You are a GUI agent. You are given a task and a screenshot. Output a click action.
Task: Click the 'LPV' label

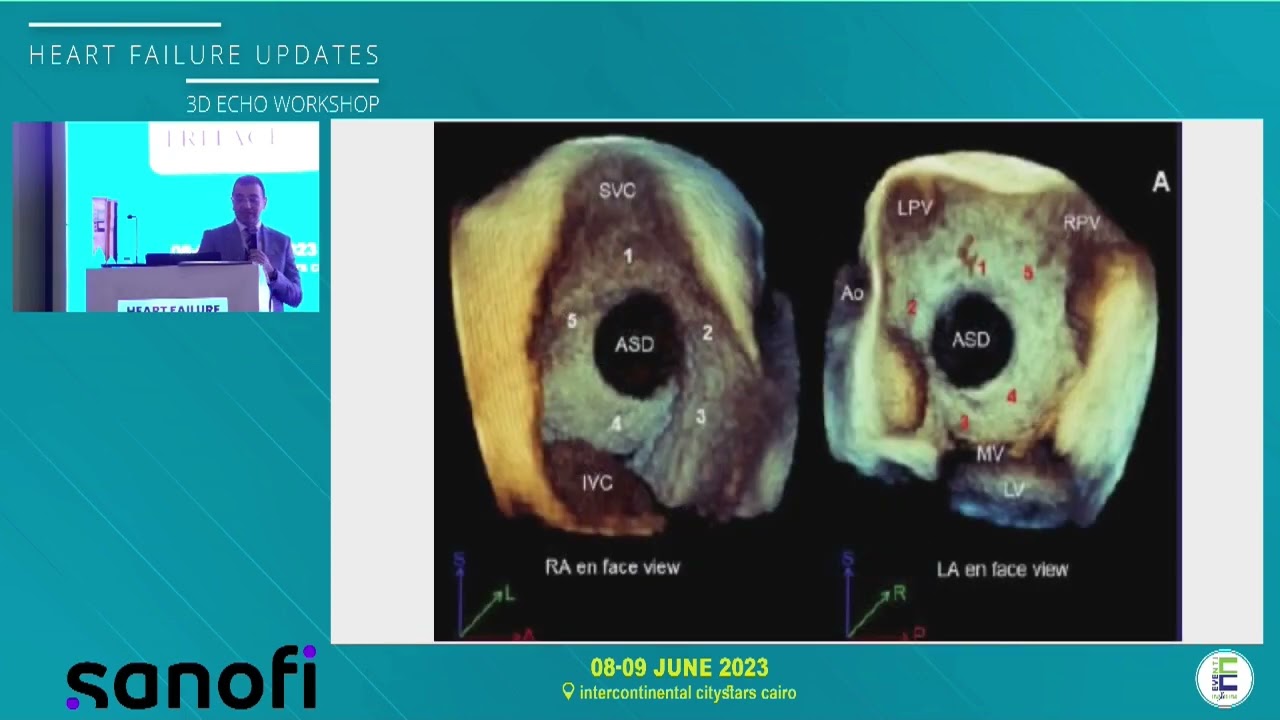pyautogui.click(x=915, y=208)
